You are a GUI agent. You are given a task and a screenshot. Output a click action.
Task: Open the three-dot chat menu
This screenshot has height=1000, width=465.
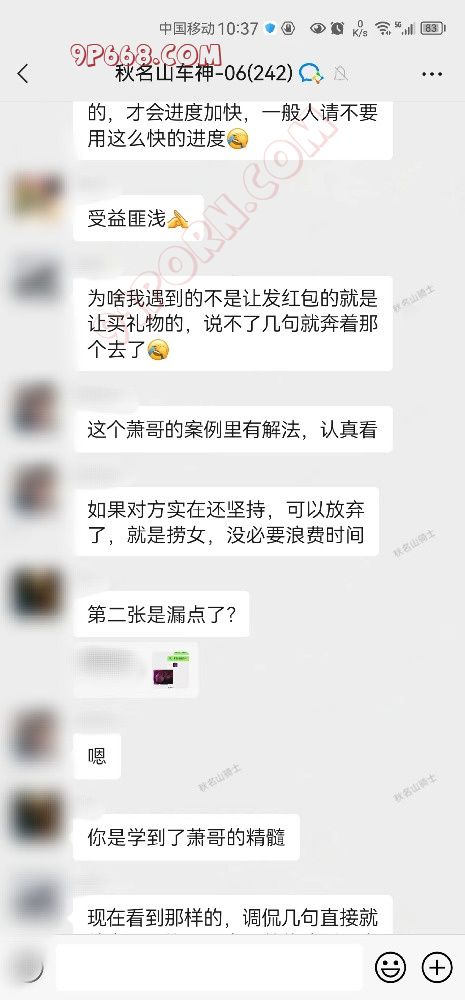point(432,74)
